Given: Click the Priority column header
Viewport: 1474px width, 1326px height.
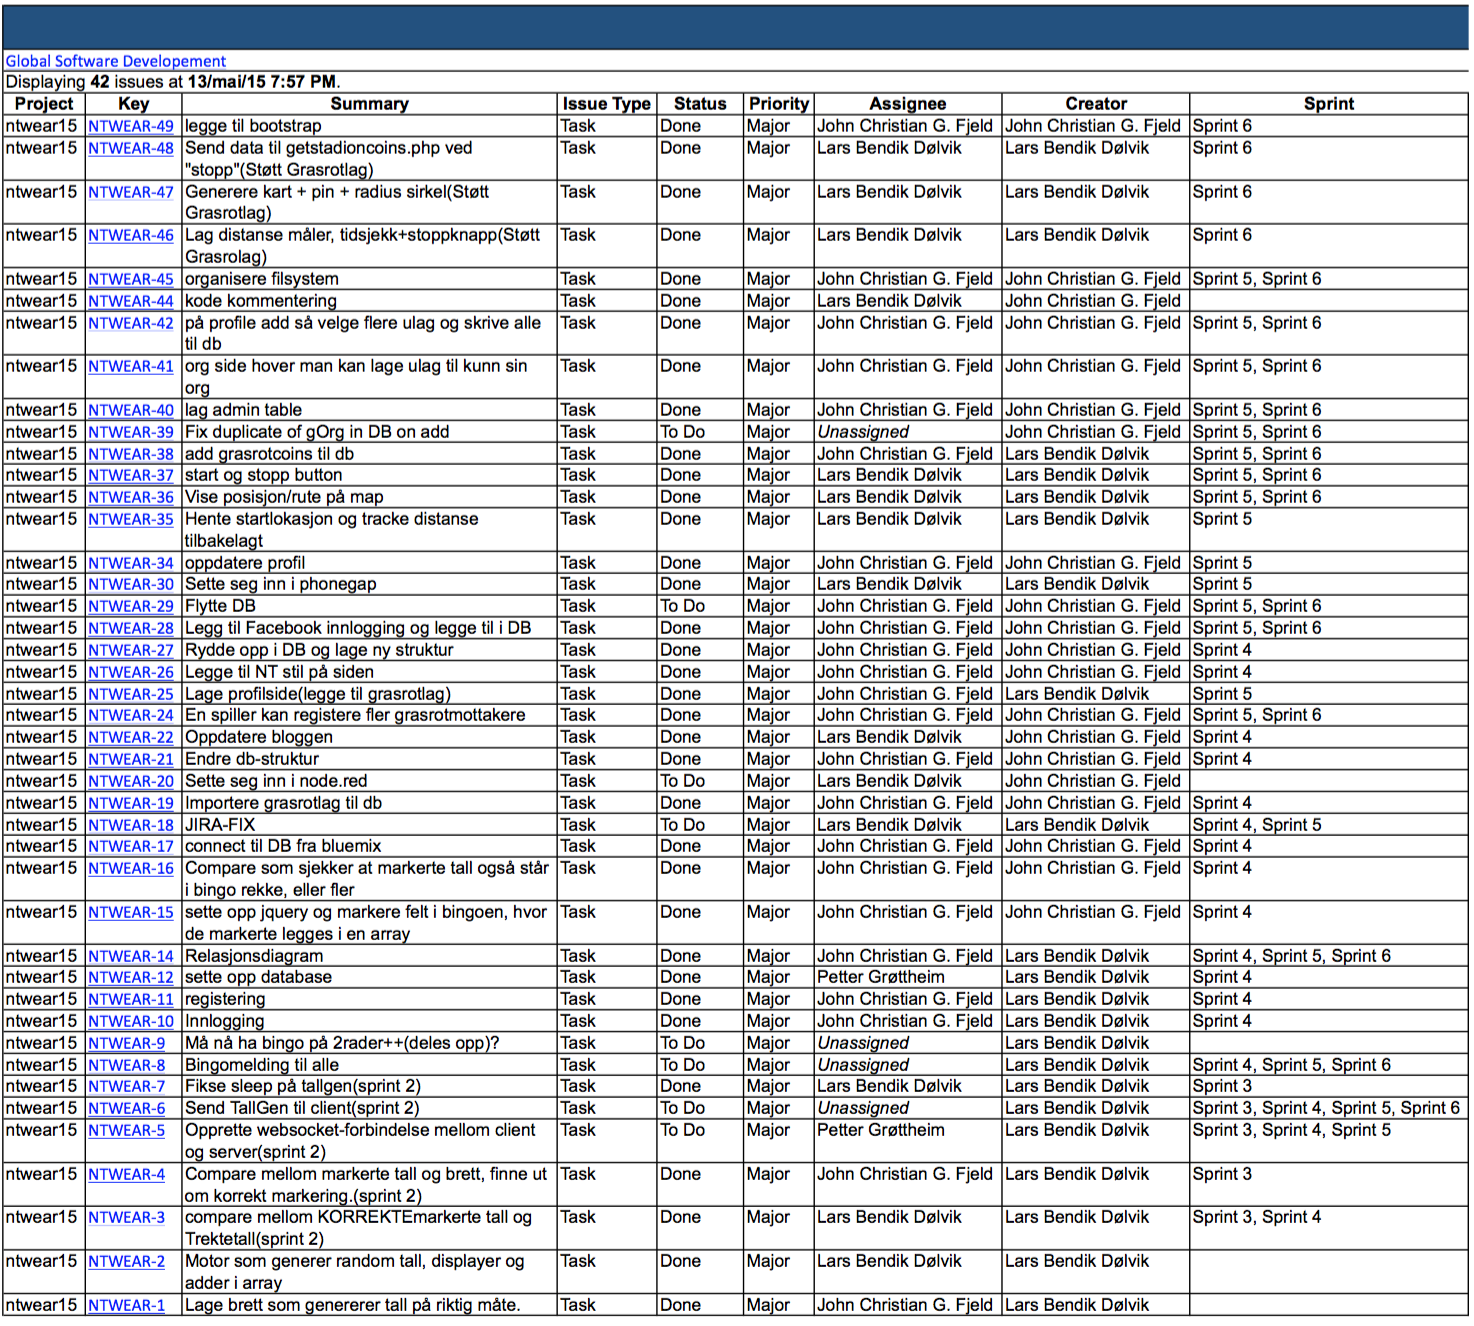Looking at the screenshot, I should pos(779,104).
